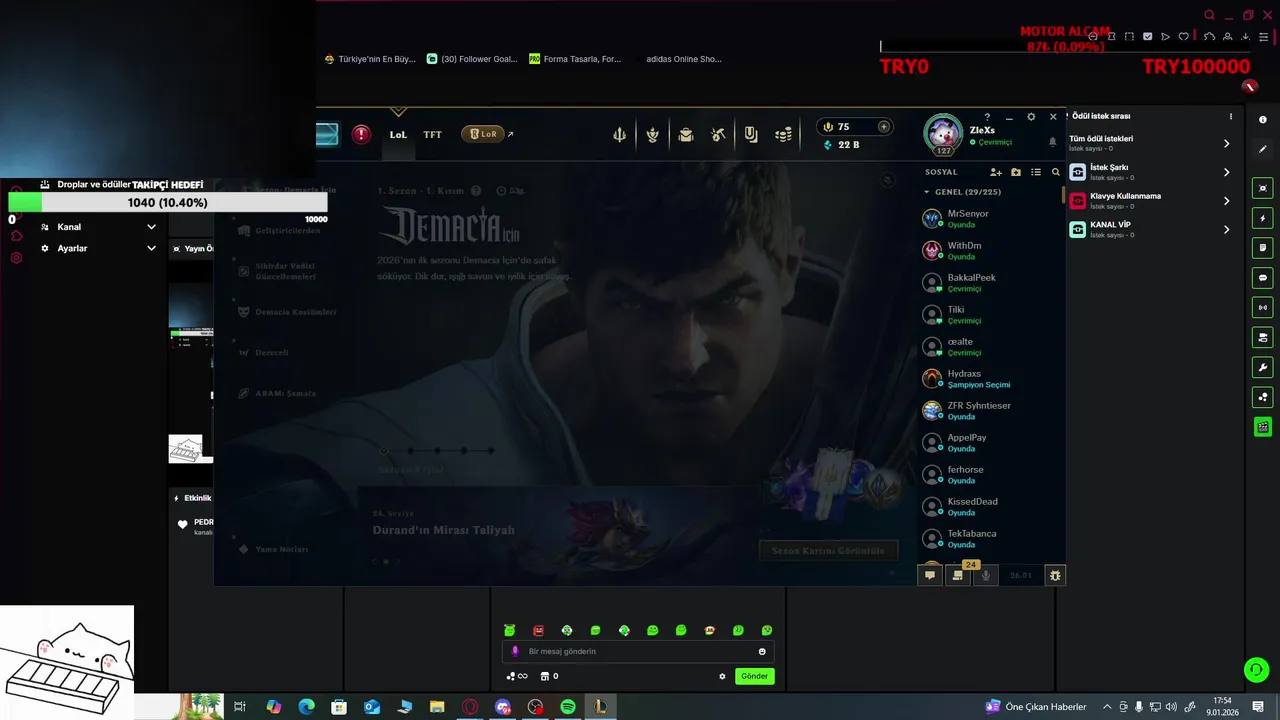Screen dimensions: 1280x720
Task: Click the pencil edit icon in right sidebar
Action: (1263, 149)
